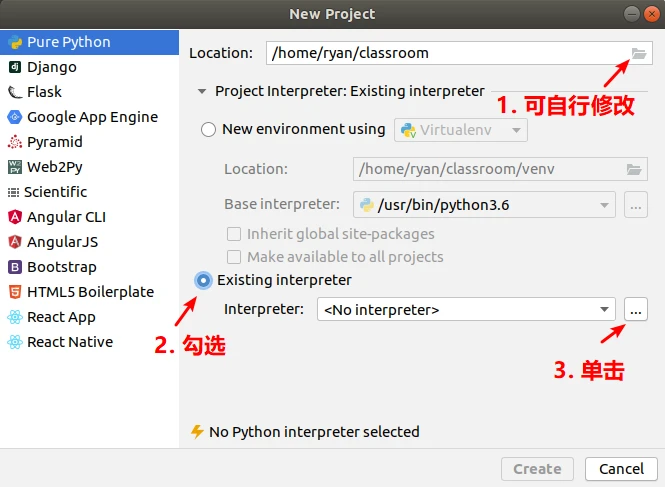Click No Python interpreter selected message
The image size is (665, 487).
click(x=314, y=432)
